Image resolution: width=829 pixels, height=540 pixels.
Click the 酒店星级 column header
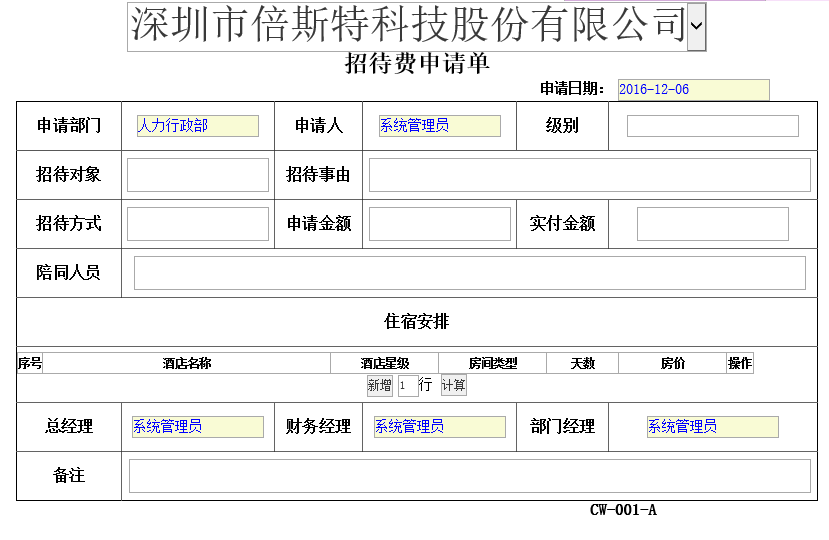tap(384, 363)
